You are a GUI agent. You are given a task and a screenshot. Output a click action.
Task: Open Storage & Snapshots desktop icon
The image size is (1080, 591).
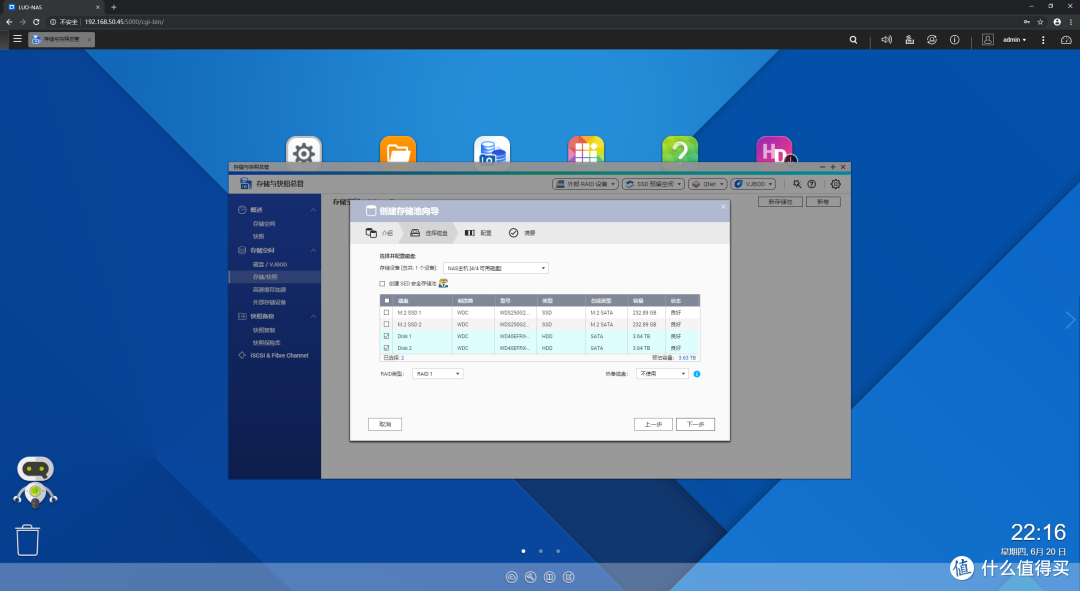(x=492, y=150)
